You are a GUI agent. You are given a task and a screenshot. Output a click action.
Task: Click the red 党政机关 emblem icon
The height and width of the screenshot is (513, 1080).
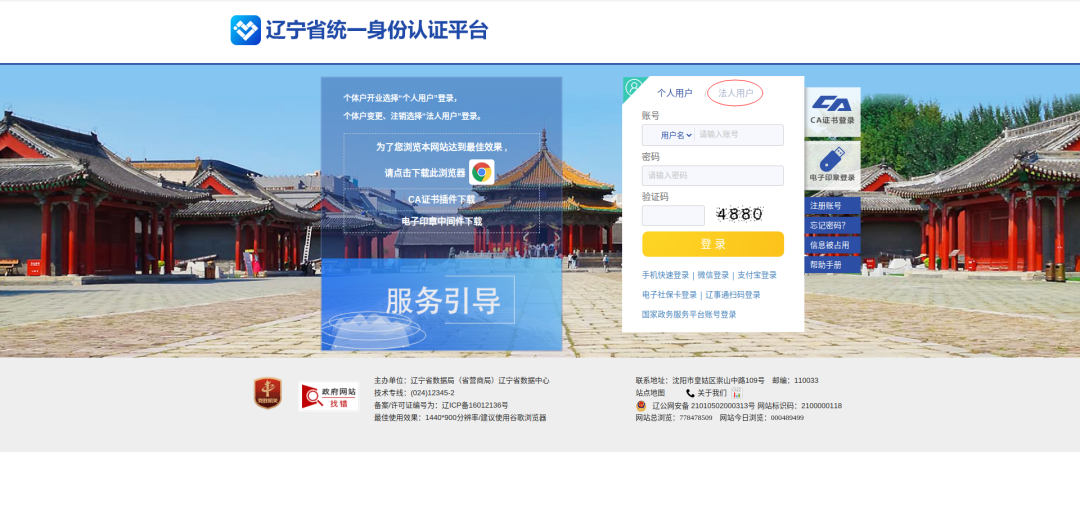point(267,394)
